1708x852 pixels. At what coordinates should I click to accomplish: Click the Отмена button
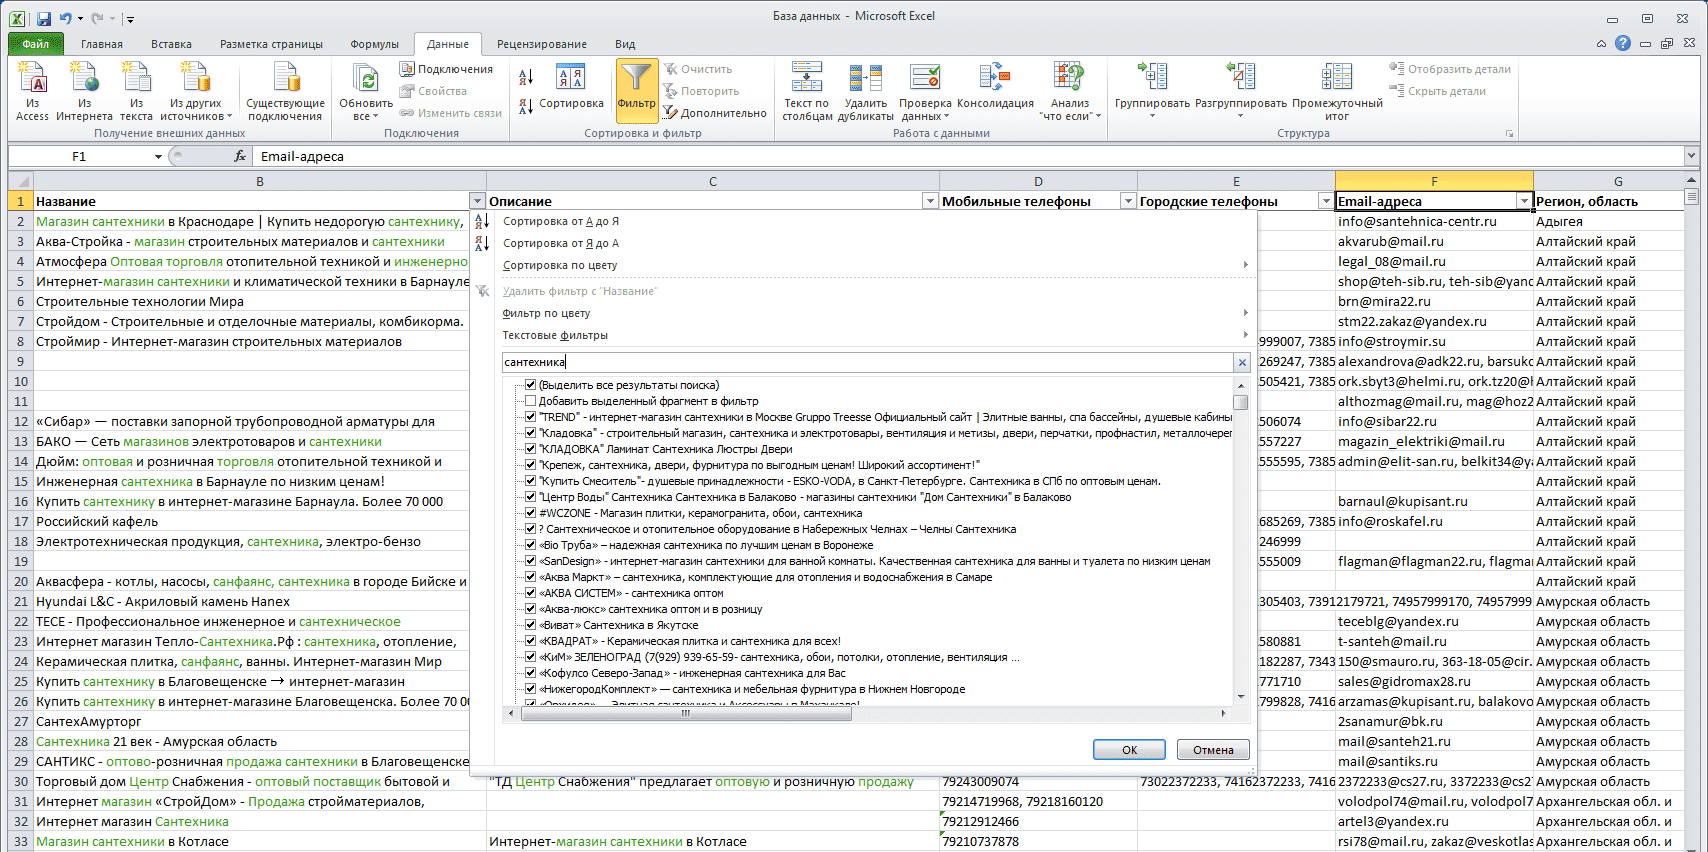(x=1213, y=750)
